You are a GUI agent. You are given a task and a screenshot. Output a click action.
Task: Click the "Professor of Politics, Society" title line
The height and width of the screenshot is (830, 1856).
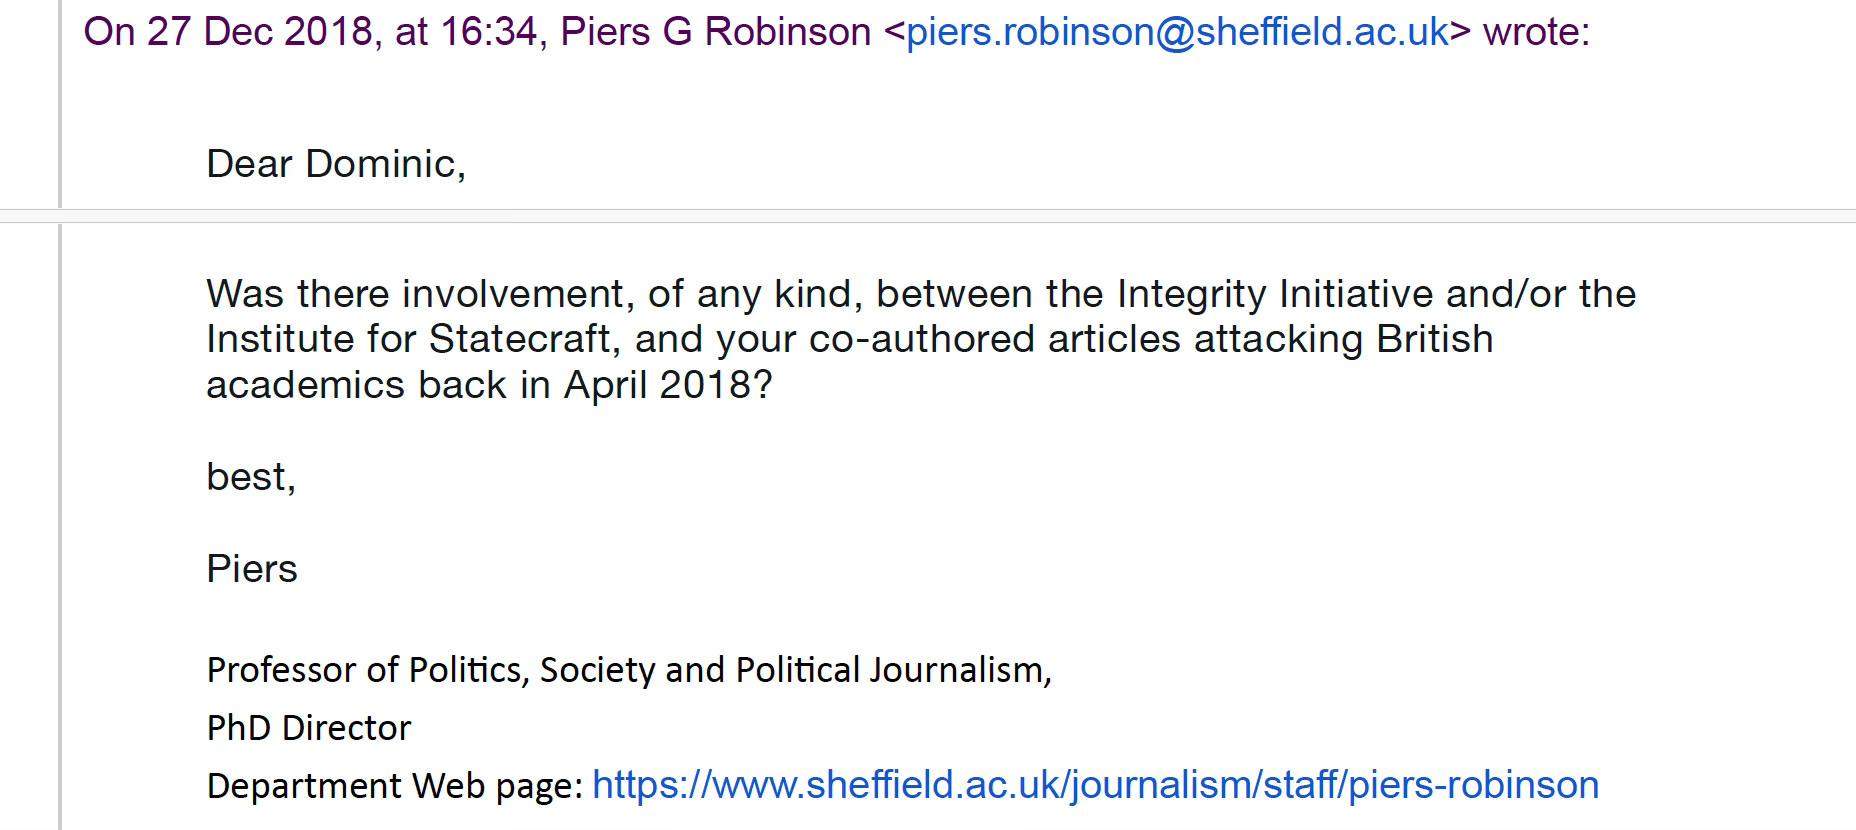click(629, 669)
